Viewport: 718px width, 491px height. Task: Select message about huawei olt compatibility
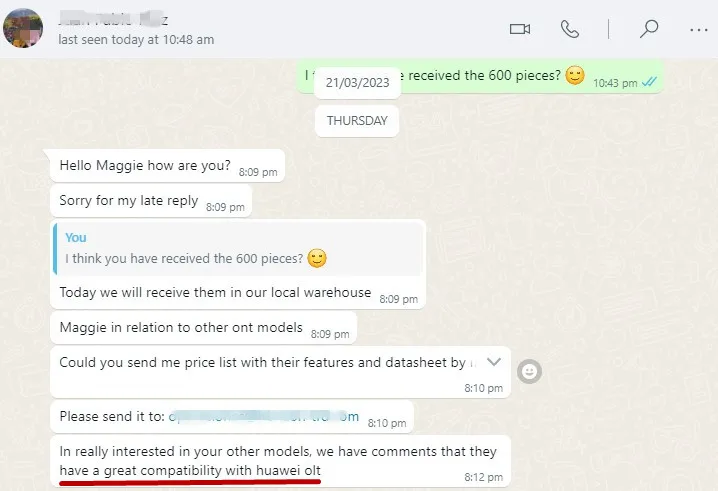[x=280, y=461]
